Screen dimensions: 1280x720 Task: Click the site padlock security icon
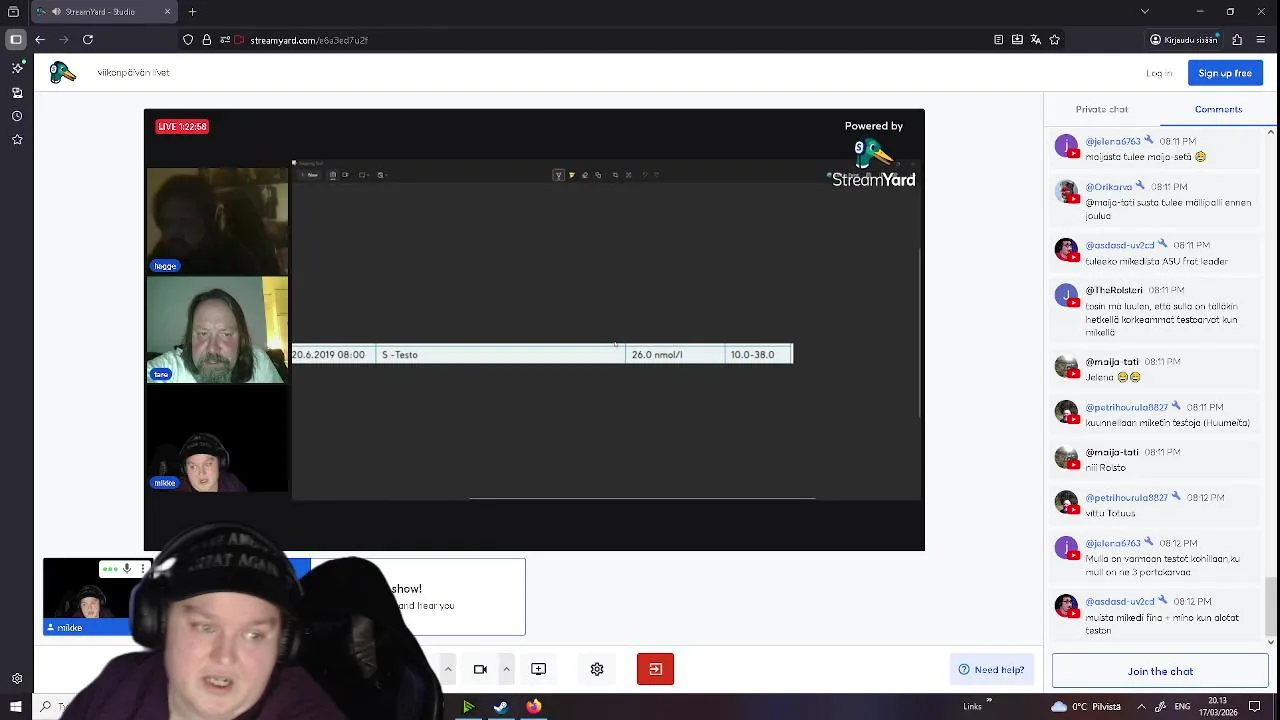(x=207, y=40)
